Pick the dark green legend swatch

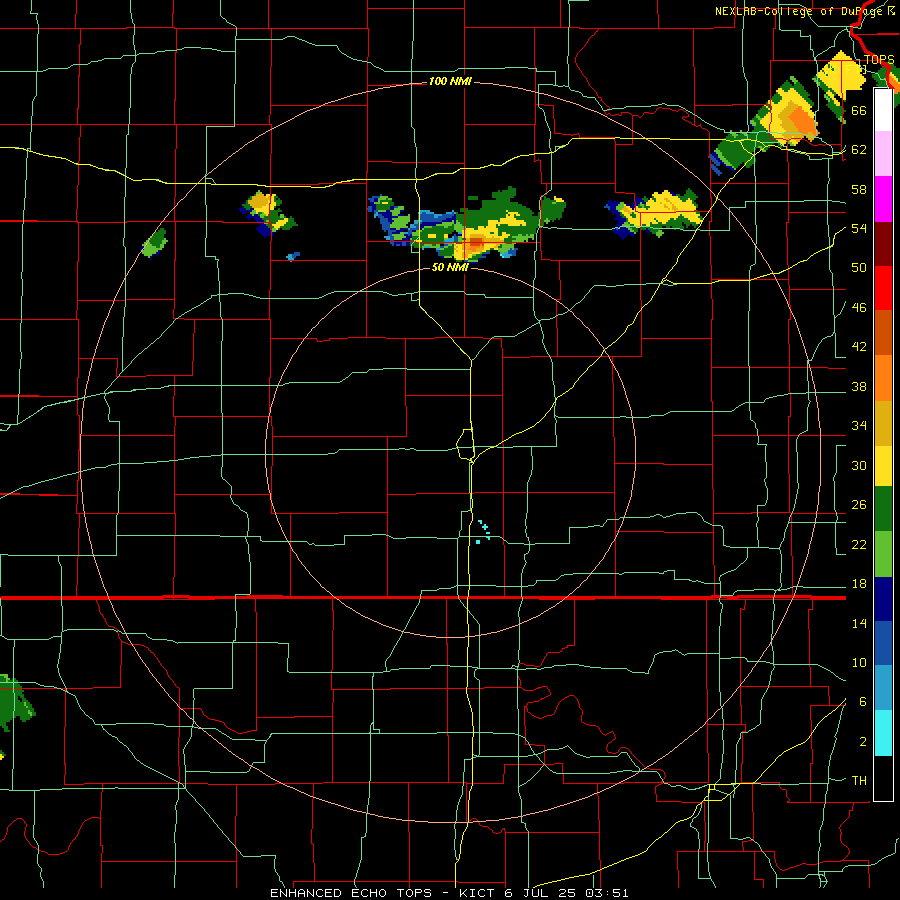[x=883, y=509]
